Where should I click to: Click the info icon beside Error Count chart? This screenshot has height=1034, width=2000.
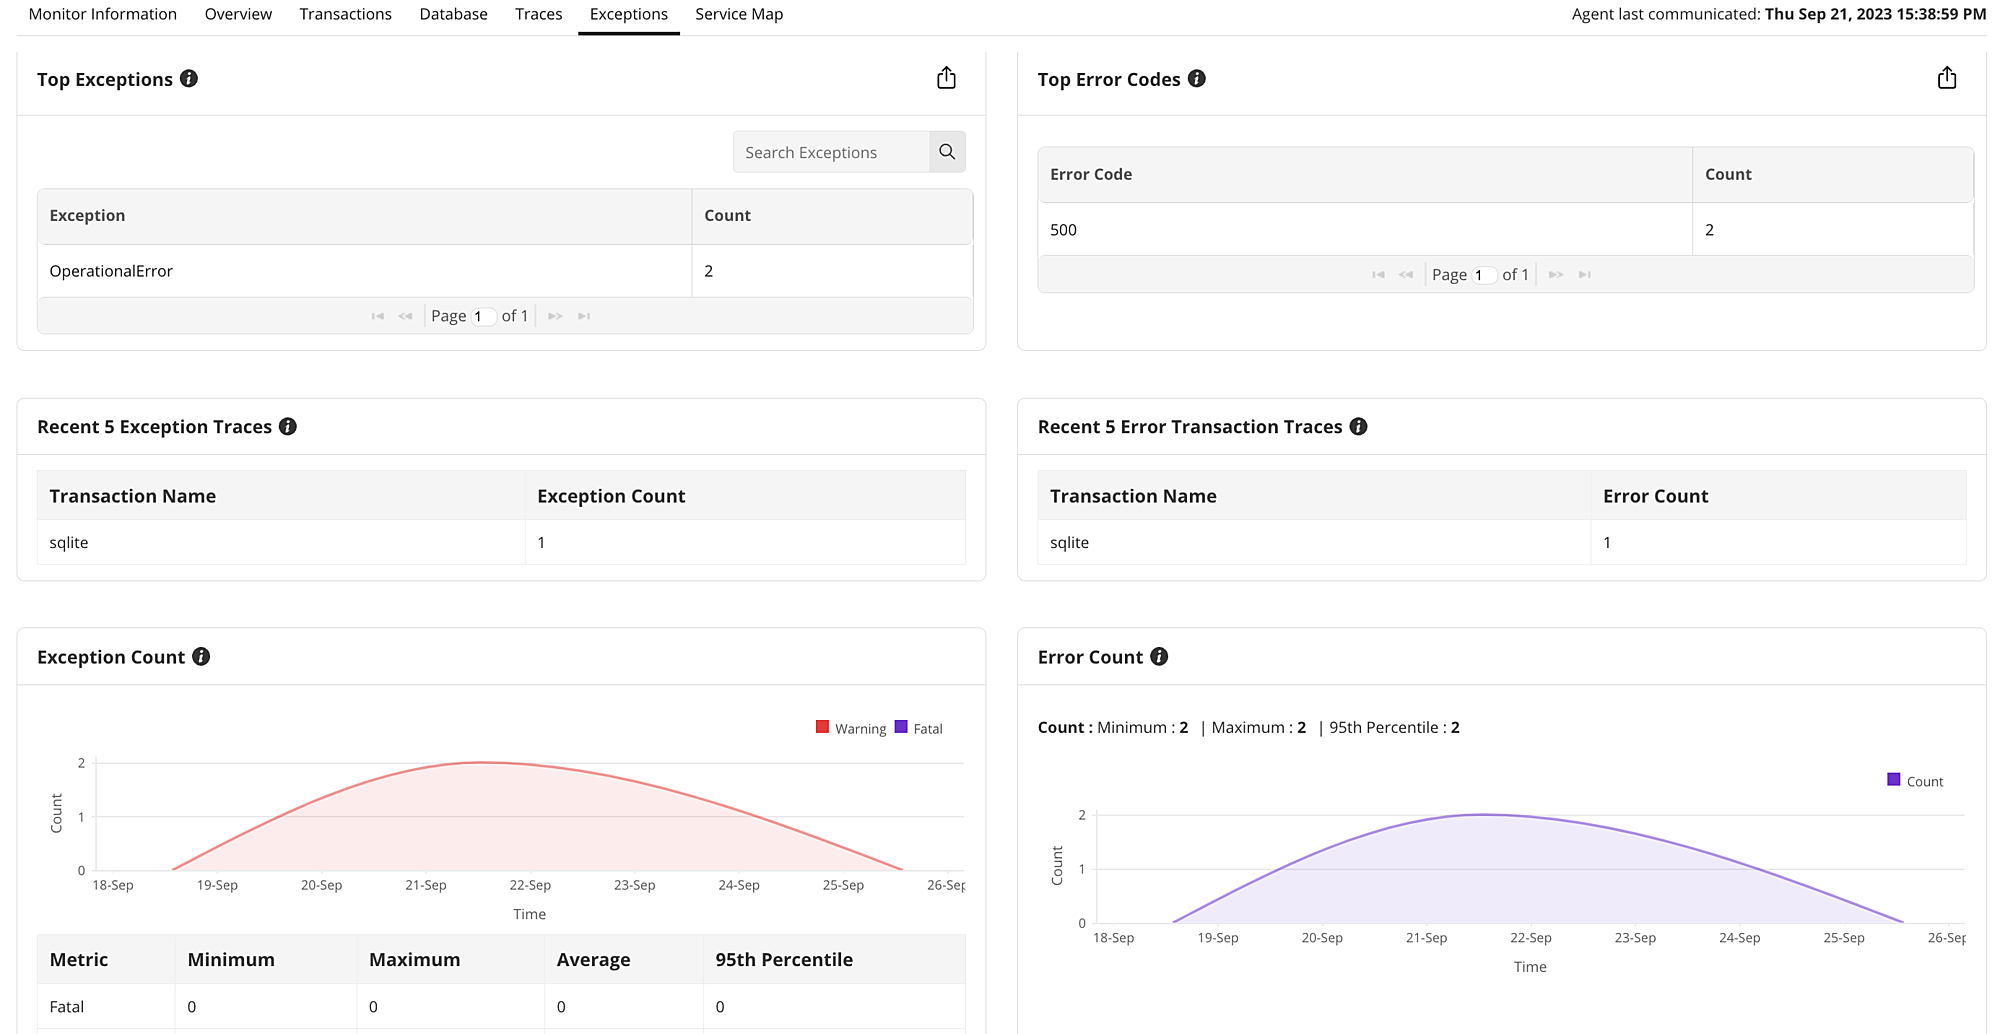tap(1159, 657)
